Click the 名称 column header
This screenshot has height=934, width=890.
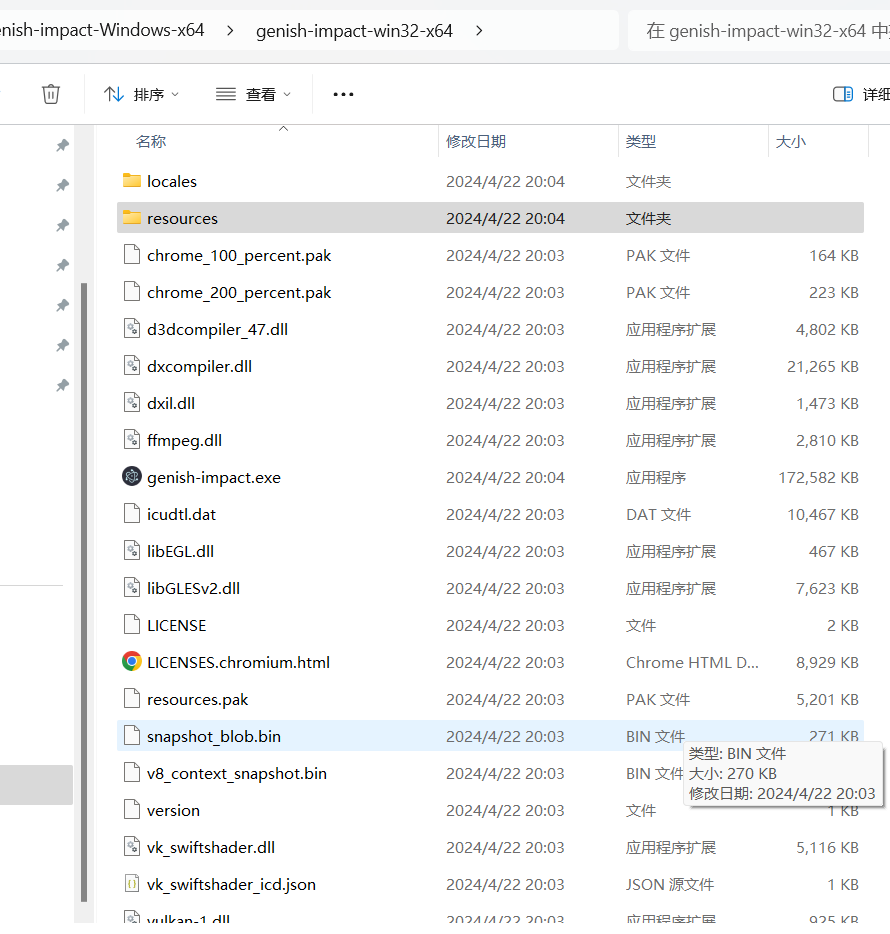(x=151, y=142)
